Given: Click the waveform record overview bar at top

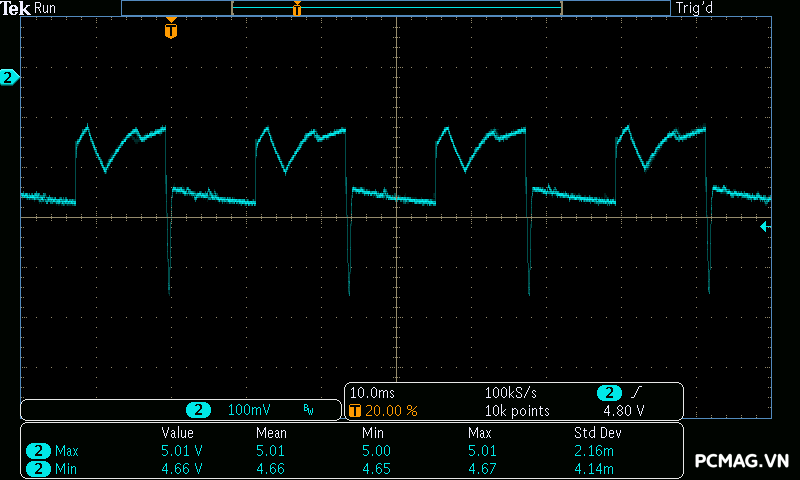Looking at the screenshot, I should (395, 8).
